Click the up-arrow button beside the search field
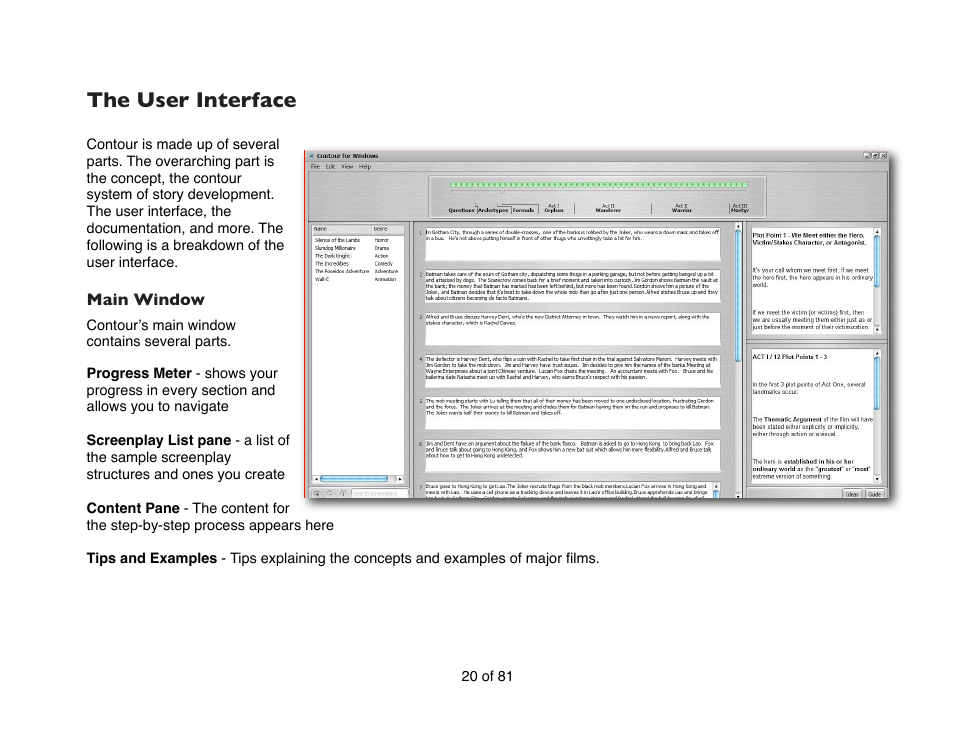 click(343, 493)
